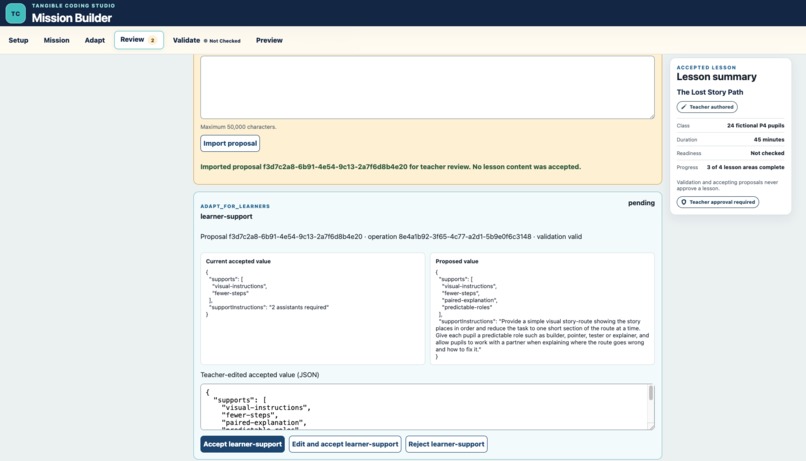
Task: Click the TC logo icon
Action: tap(15, 13)
